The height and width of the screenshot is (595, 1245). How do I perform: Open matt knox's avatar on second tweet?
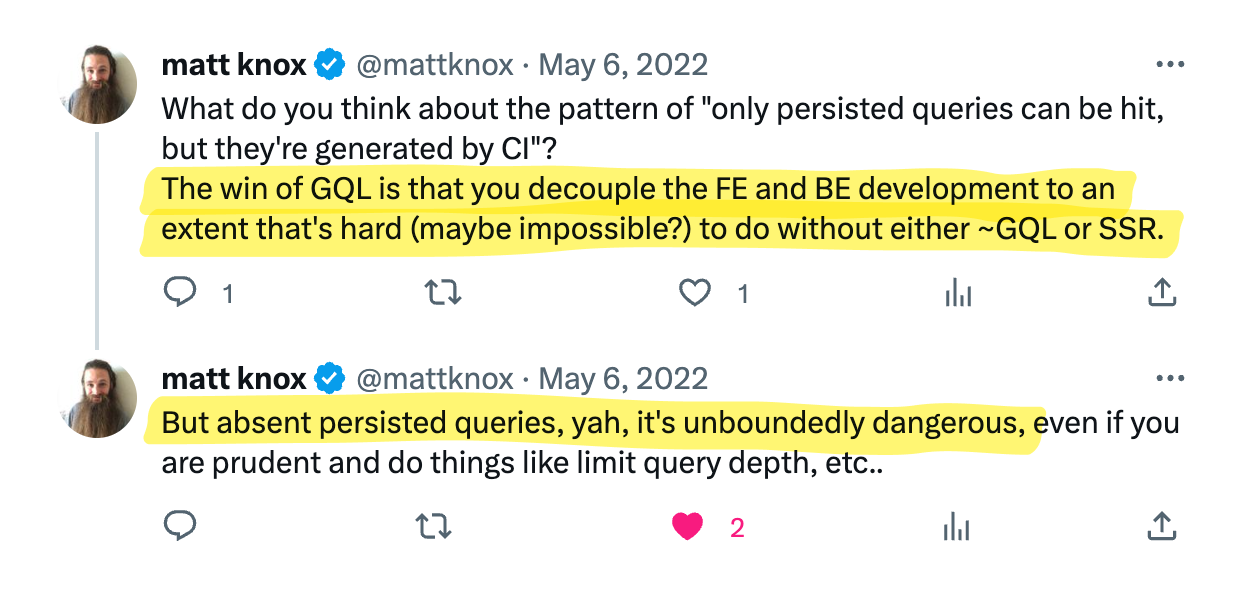coord(98,399)
